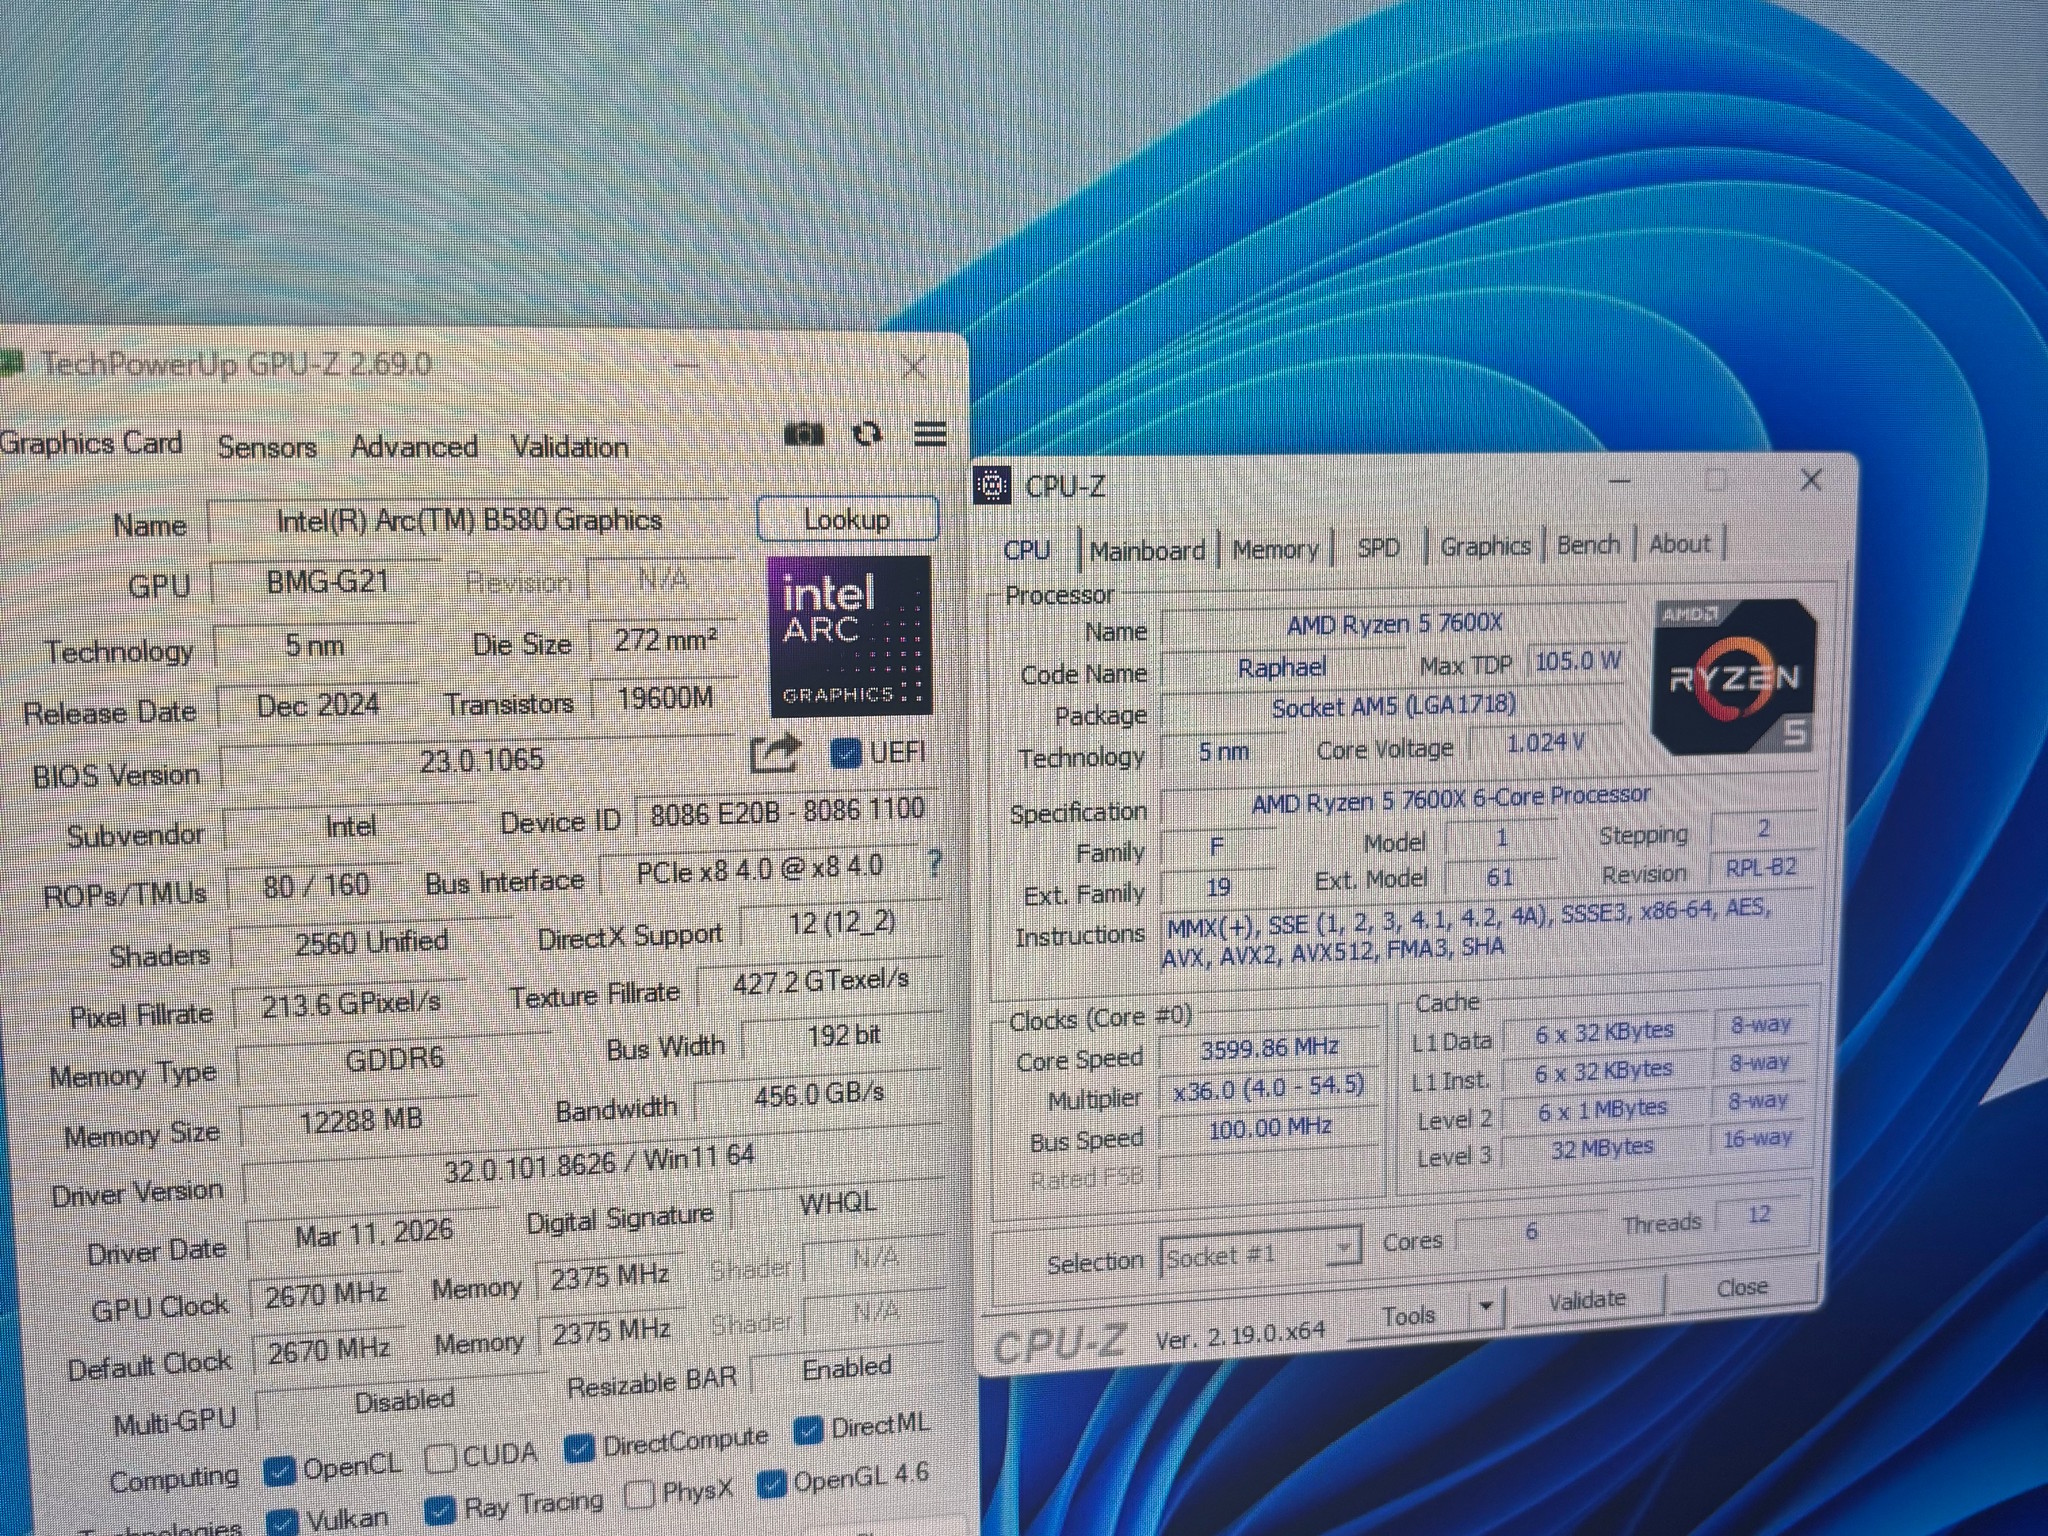Open the Memory tab in CPU-Z
2048x1536 pixels.
[x=1276, y=549]
